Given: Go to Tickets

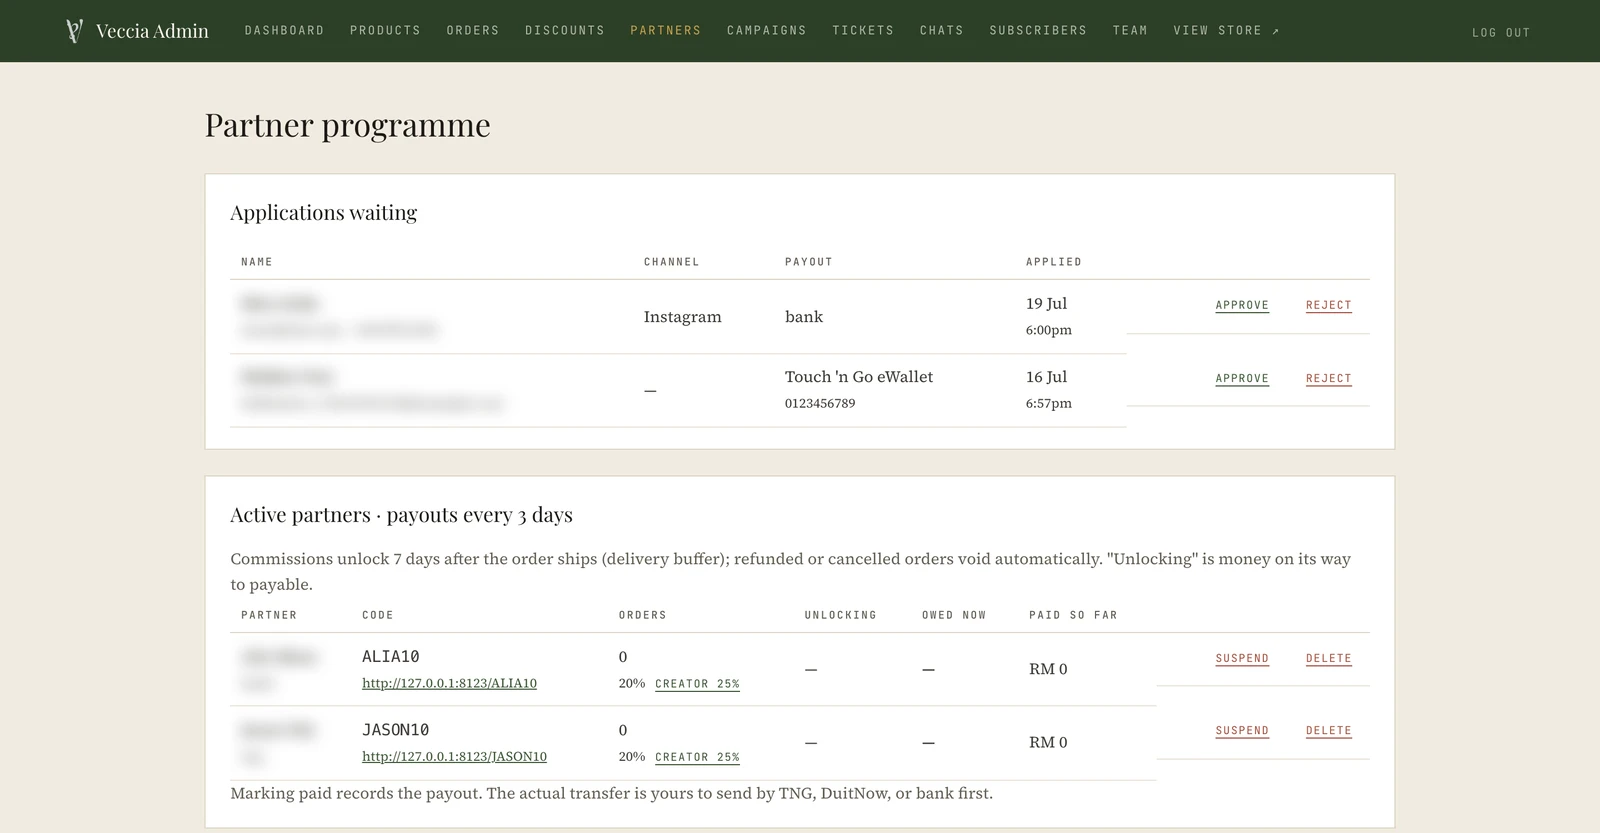Looking at the screenshot, I should 863,31.
